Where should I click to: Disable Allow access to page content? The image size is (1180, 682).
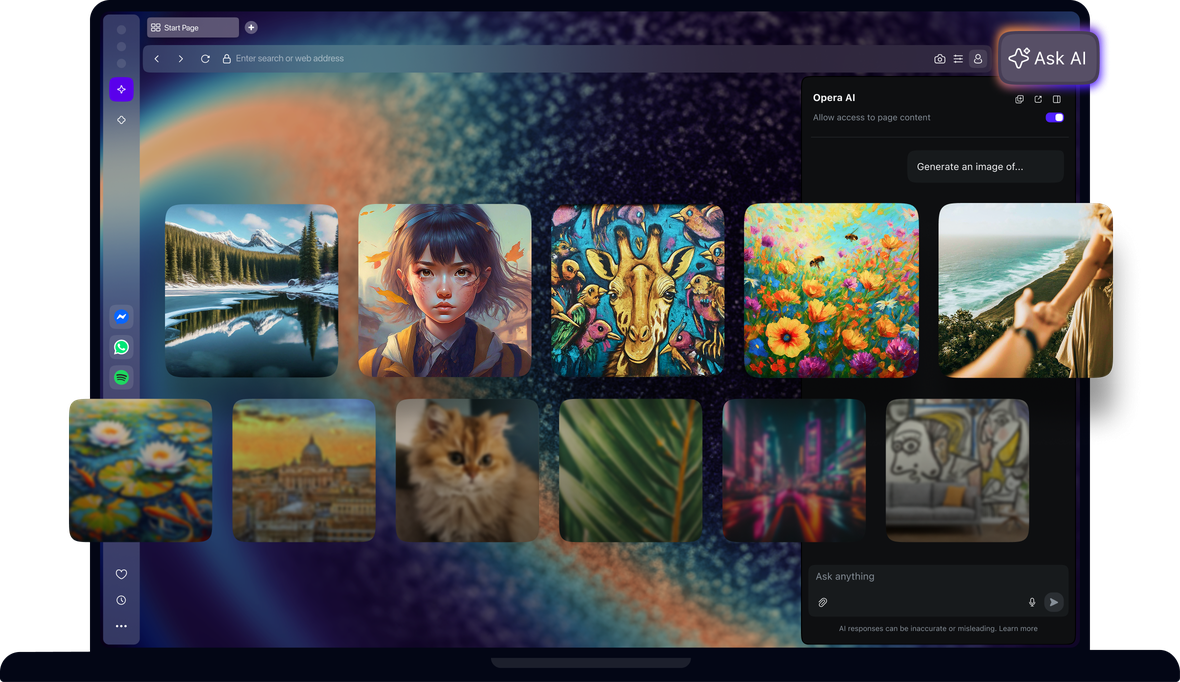1054,117
